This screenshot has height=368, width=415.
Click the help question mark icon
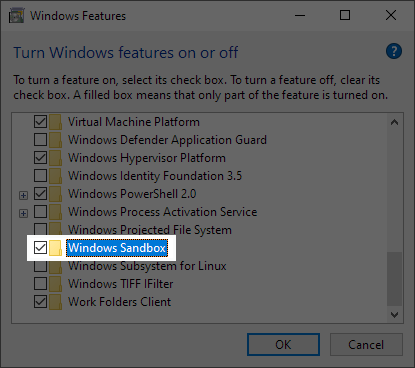[394, 51]
